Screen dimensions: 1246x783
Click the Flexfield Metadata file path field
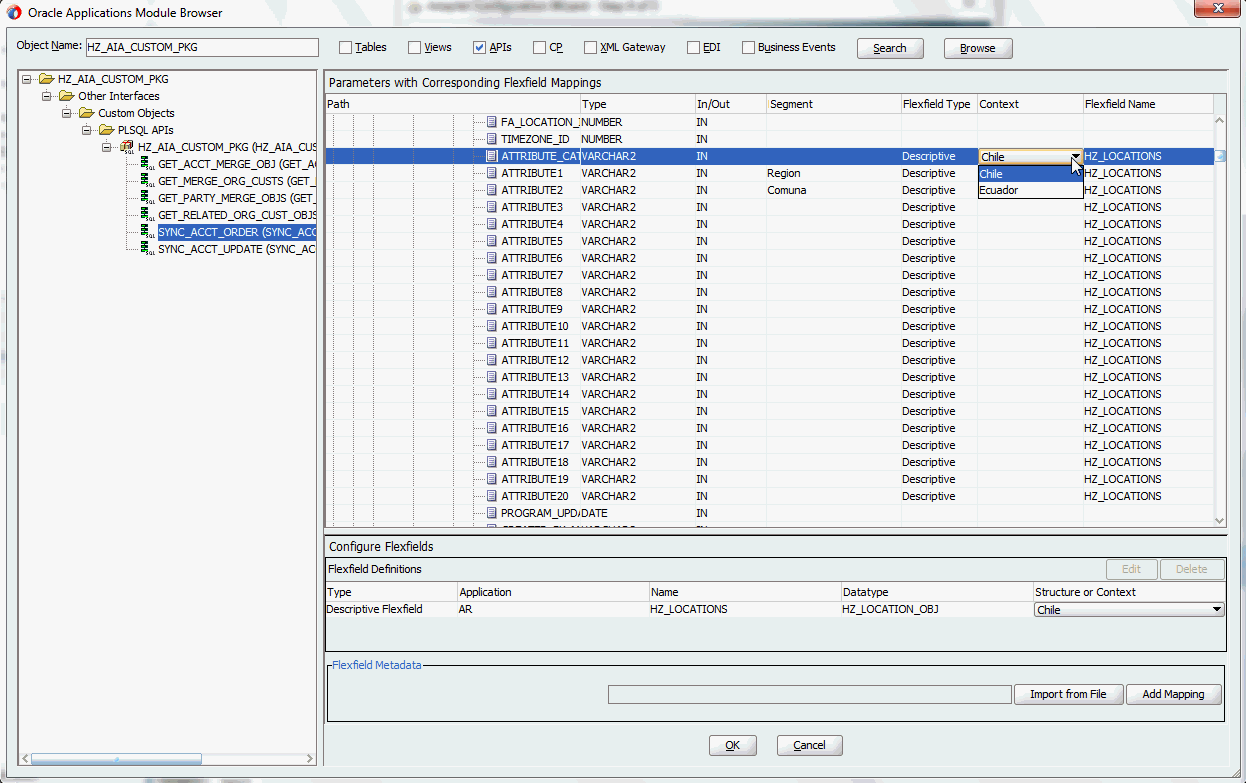coord(810,694)
